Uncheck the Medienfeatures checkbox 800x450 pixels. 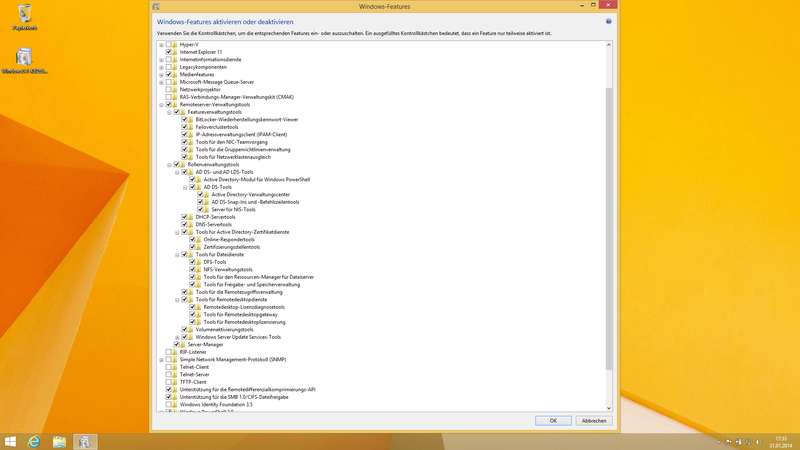168,74
